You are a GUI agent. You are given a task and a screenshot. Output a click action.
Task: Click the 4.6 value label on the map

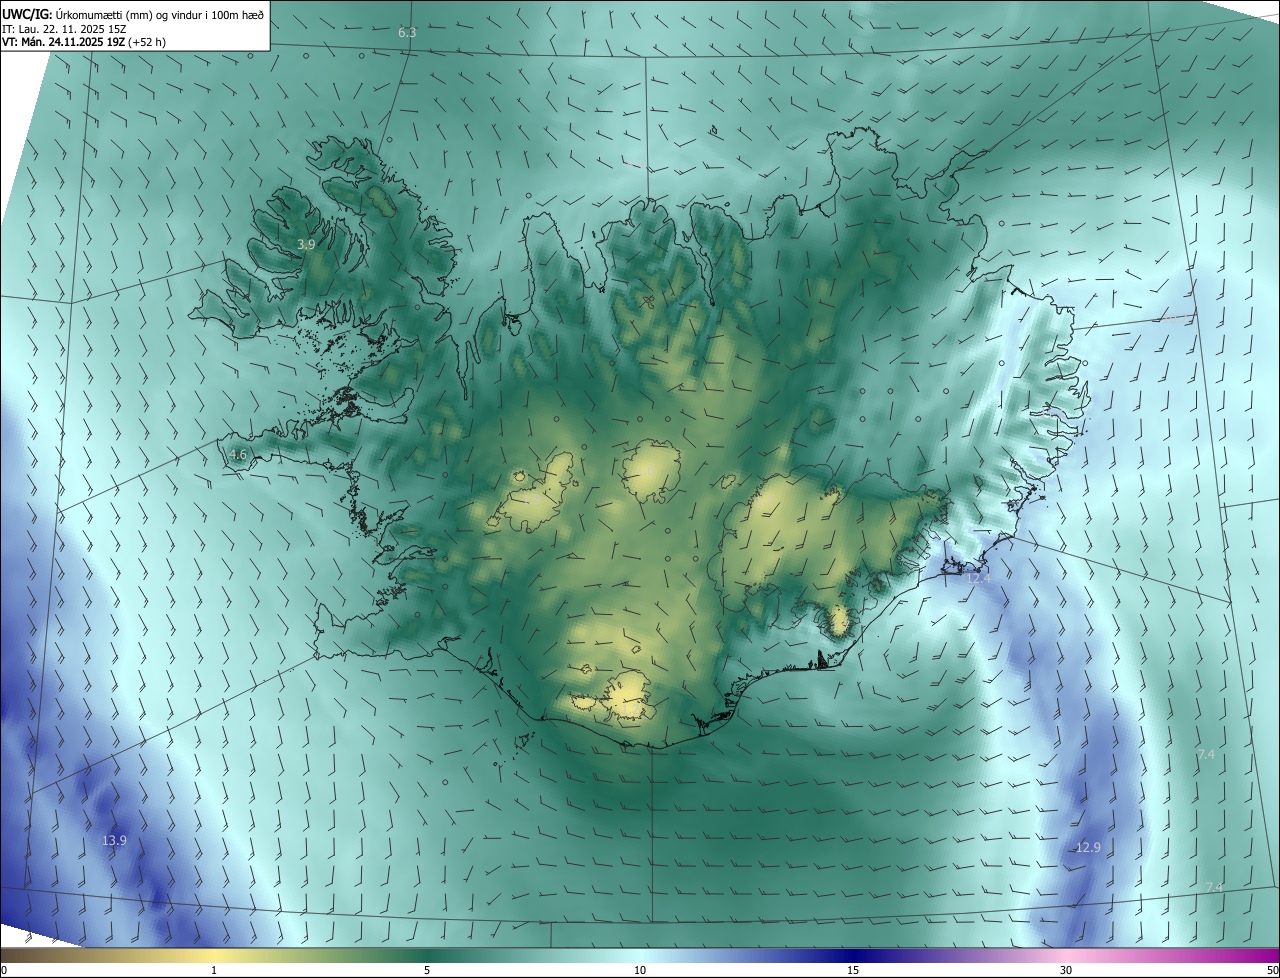tap(238, 455)
